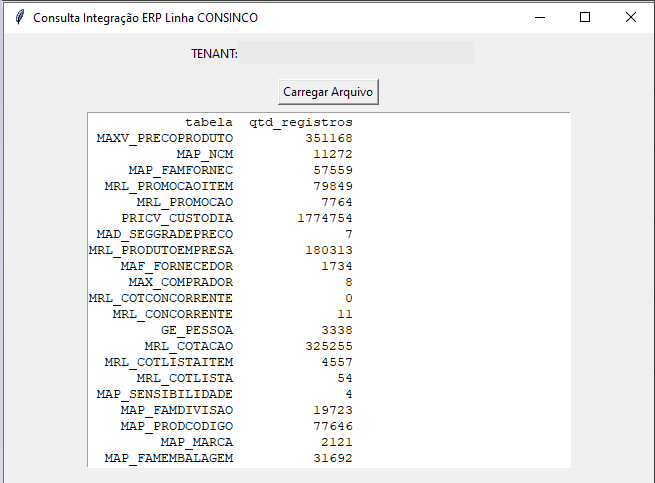Click the value 19723
This screenshot has width=655, height=483.
[333, 410]
